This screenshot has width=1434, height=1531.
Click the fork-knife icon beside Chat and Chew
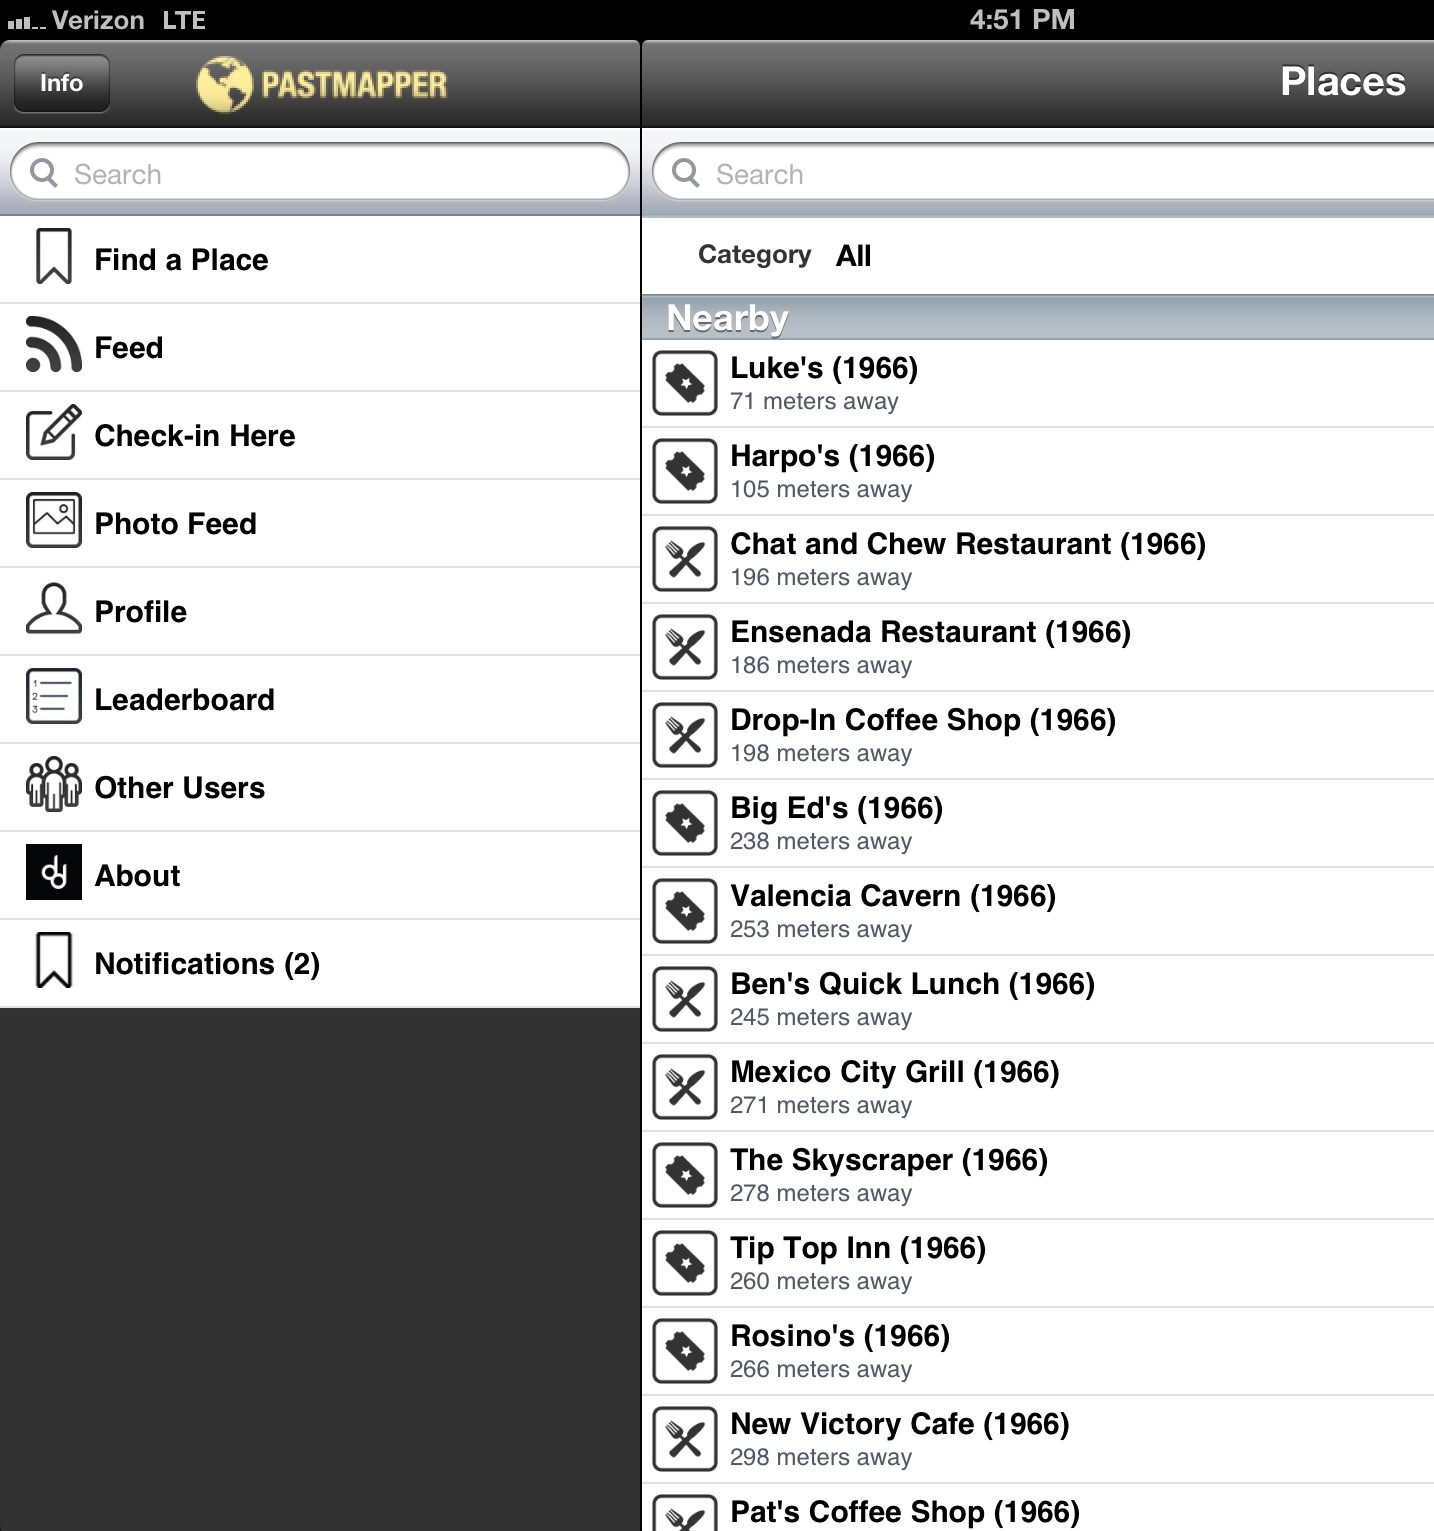pyautogui.click(x=685, y=559)
